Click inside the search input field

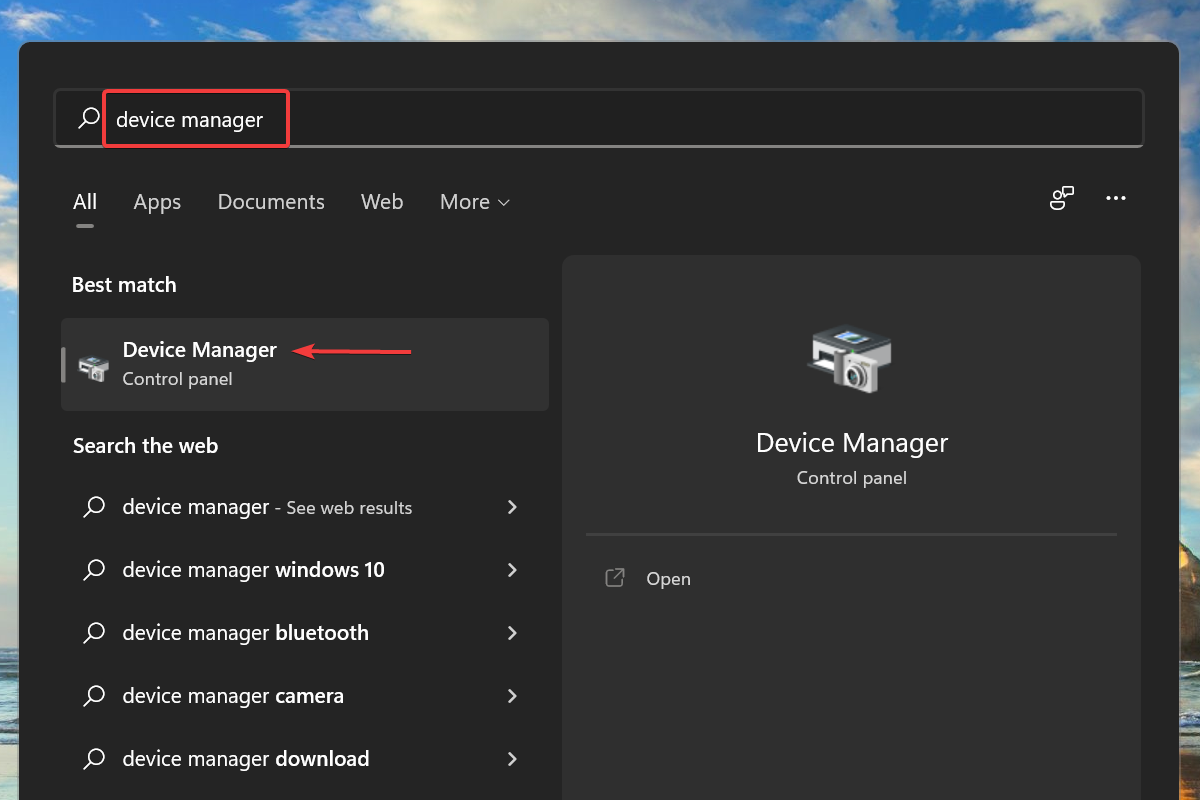[400, 118]
